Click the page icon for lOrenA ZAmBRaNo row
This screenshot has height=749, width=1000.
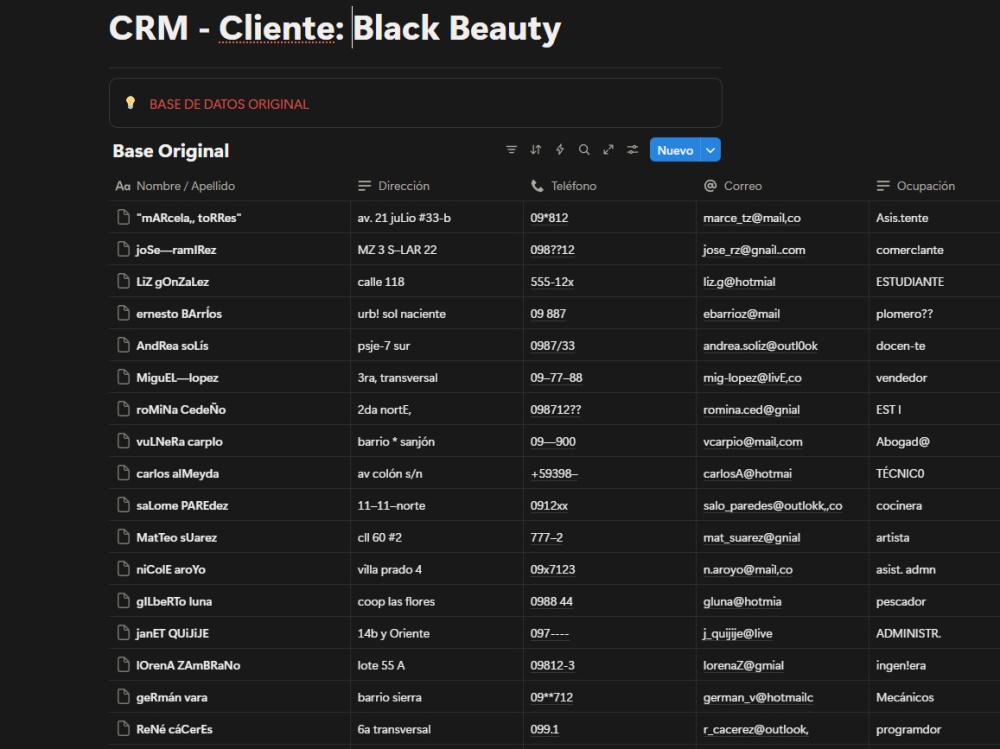pos(124,665)
